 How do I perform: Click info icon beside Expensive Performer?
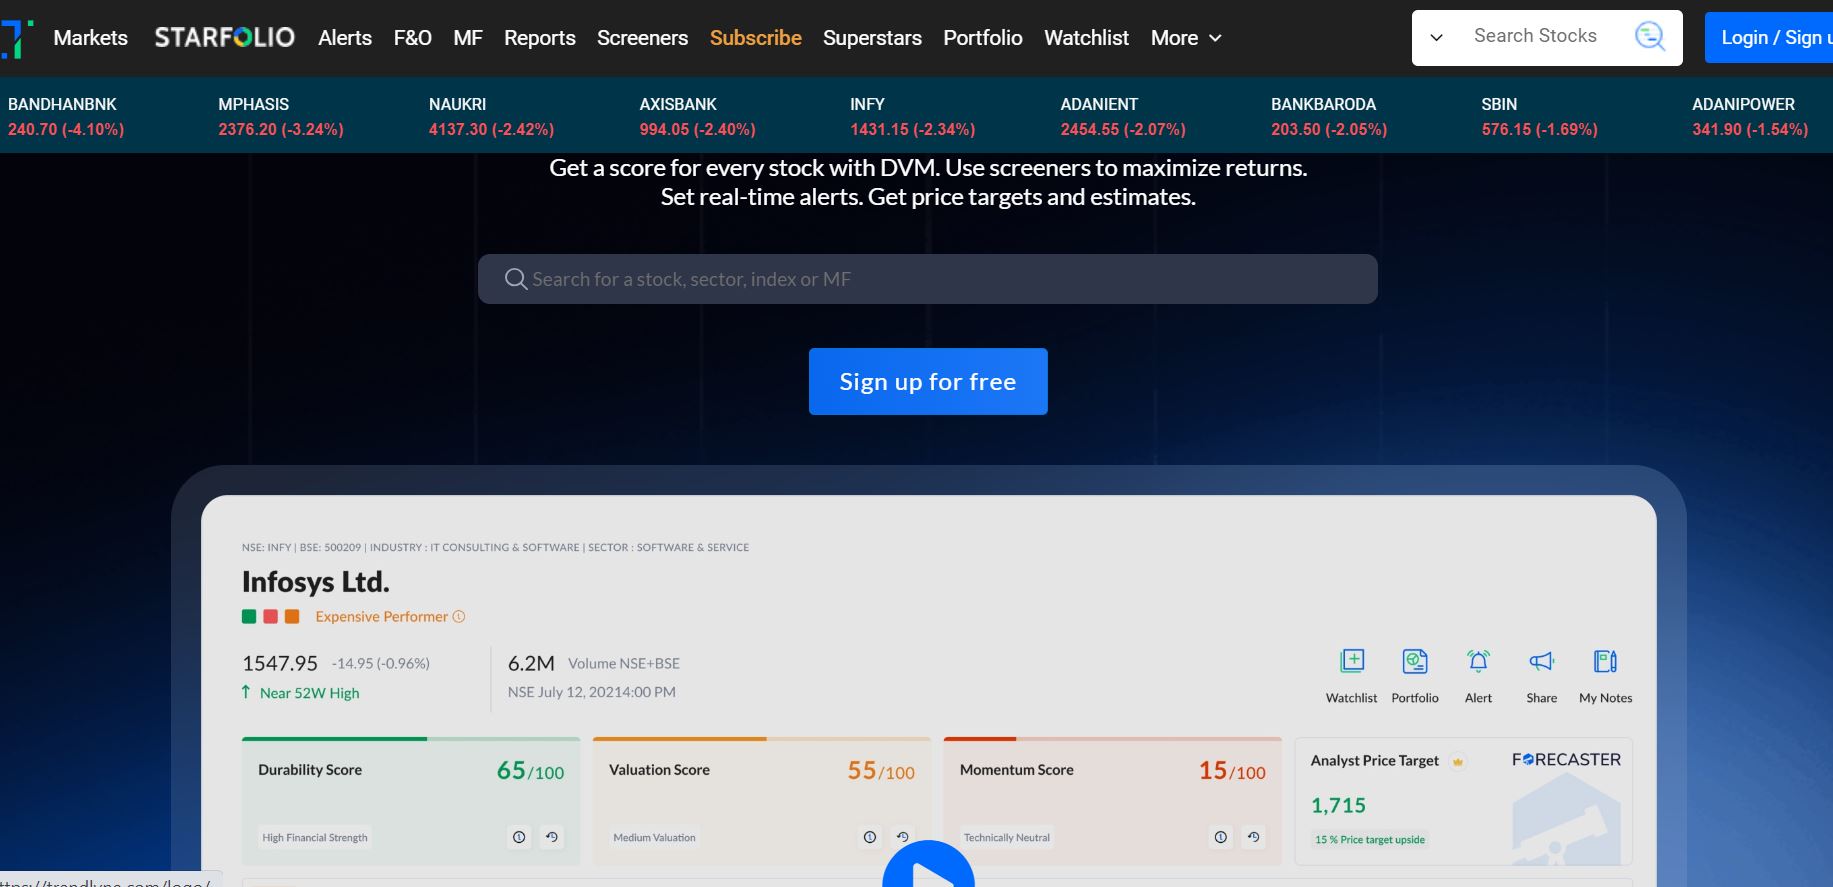click(459, 617)
